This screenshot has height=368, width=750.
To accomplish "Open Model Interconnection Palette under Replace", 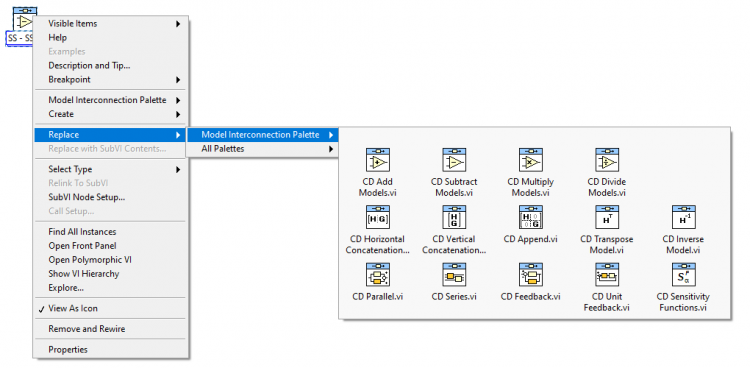I will 263,135.
